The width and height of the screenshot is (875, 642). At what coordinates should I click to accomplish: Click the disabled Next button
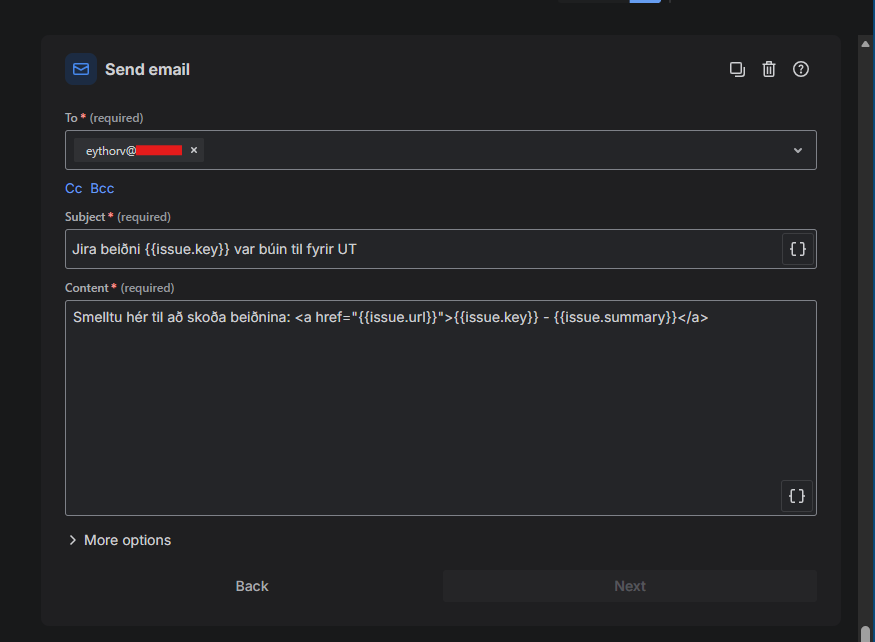coord(629,586)
